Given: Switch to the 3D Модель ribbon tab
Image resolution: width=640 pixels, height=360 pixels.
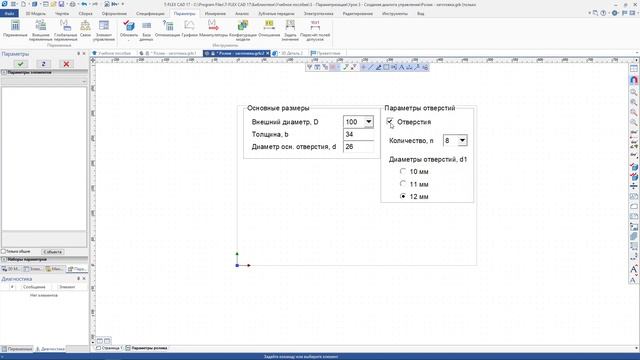Looking at the screenshot, I should [x=36, y=13].
